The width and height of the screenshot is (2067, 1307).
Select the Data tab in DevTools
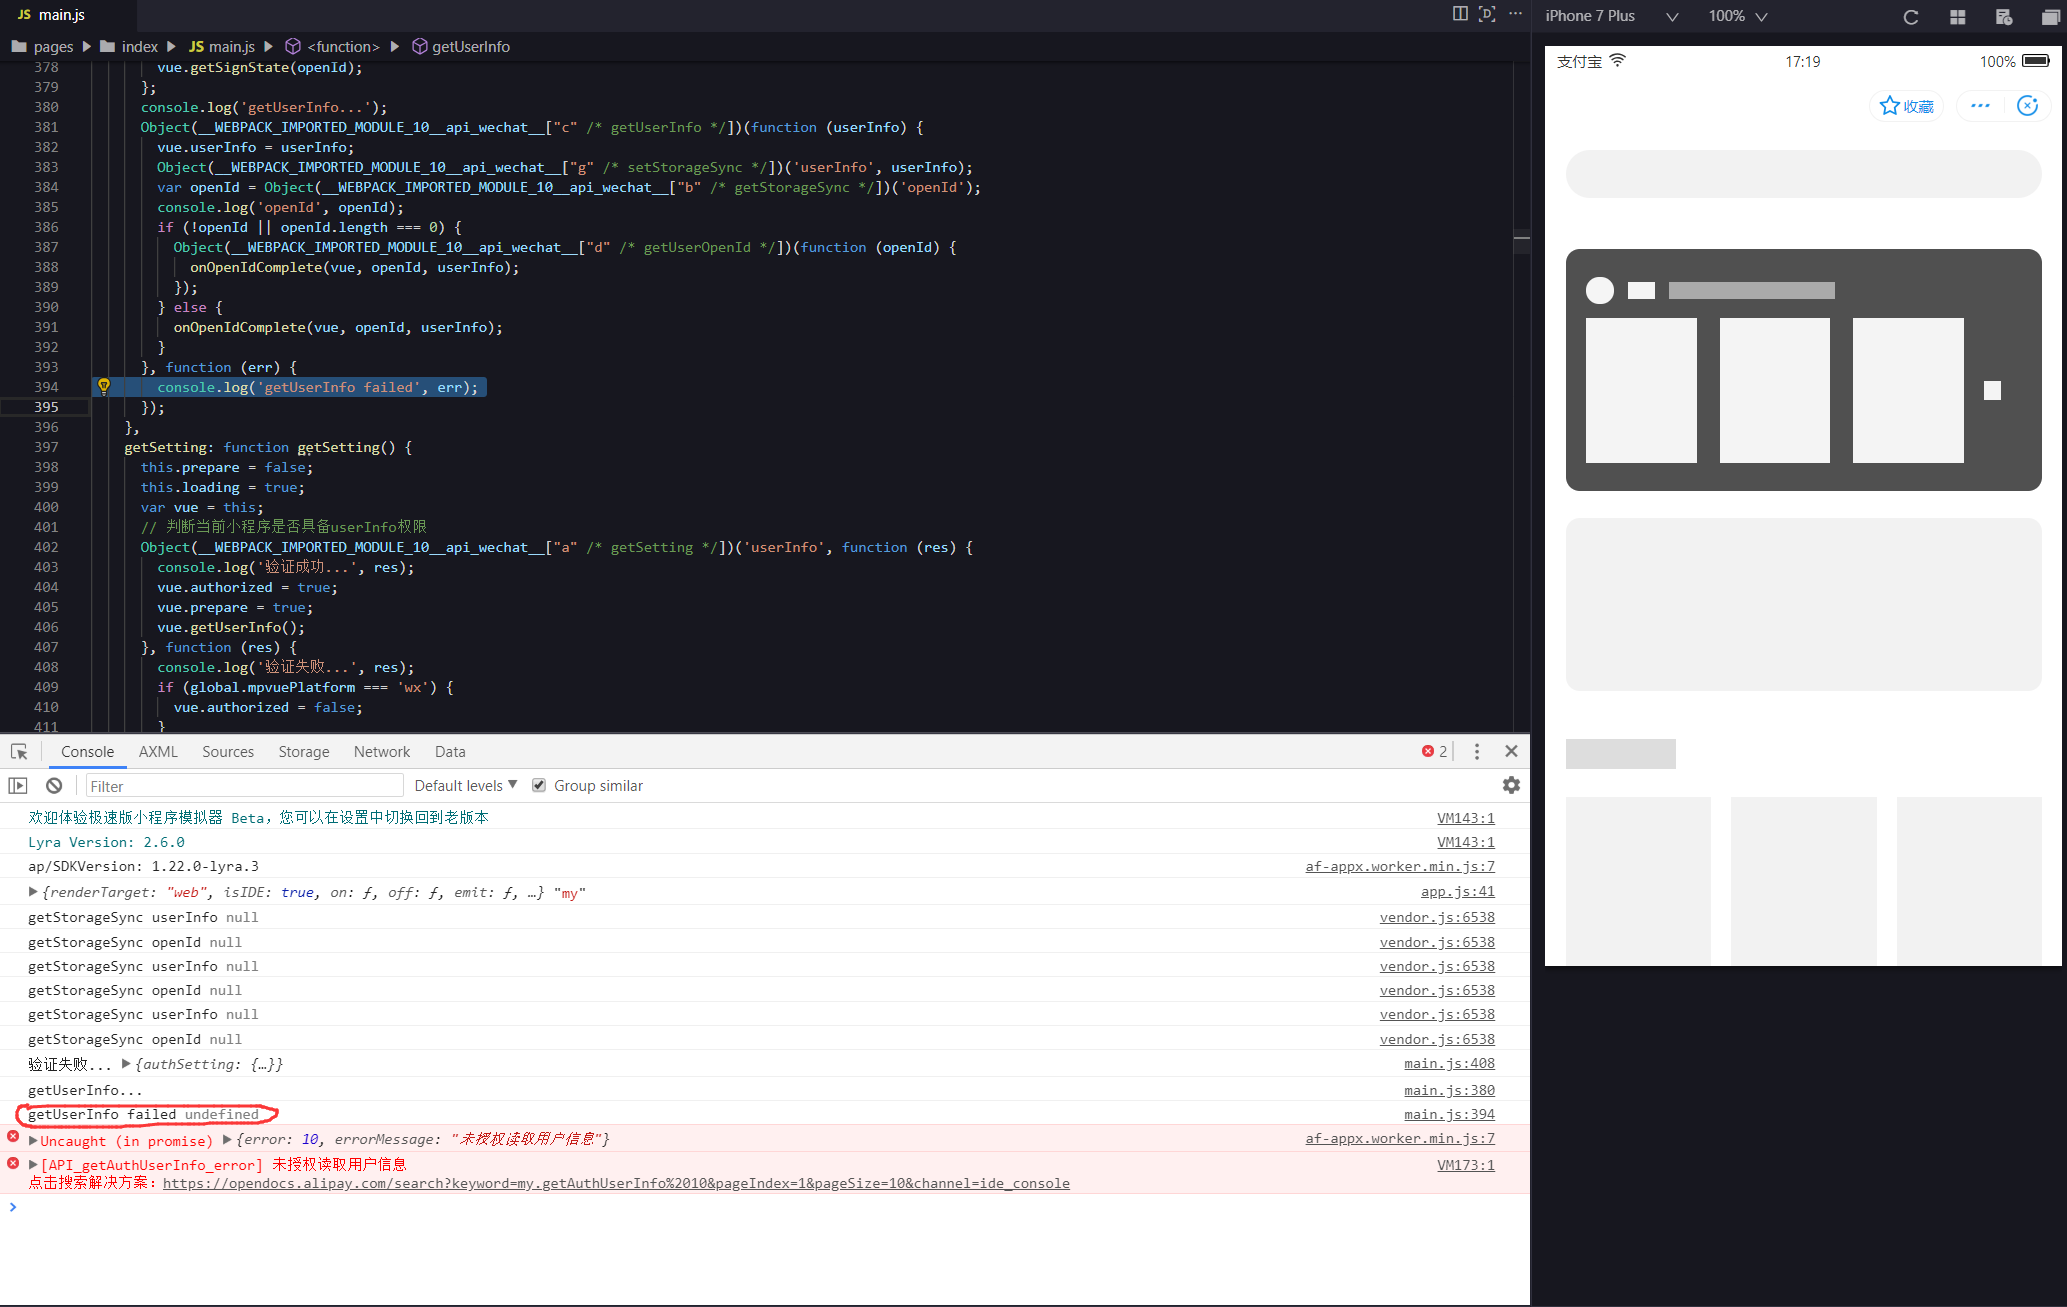pyautogui.click(x=449, y=751)
